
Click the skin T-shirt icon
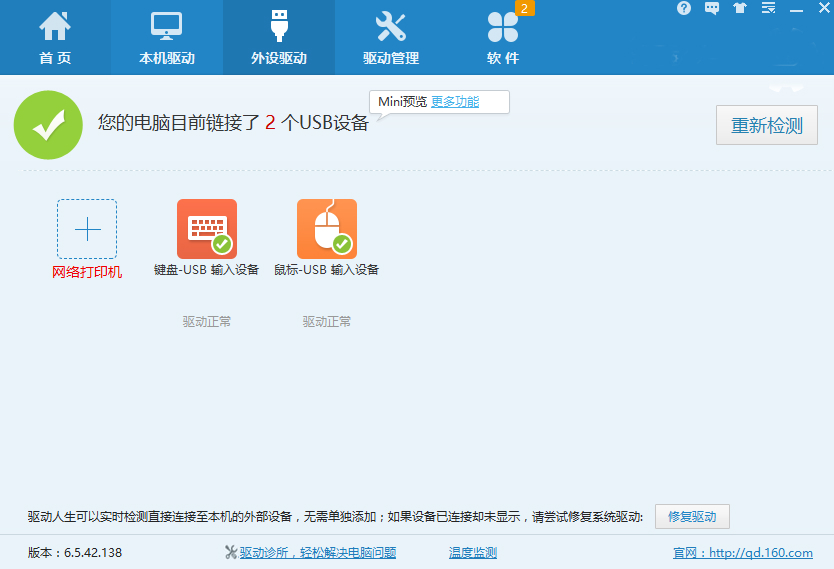click(x=740, y=8)
